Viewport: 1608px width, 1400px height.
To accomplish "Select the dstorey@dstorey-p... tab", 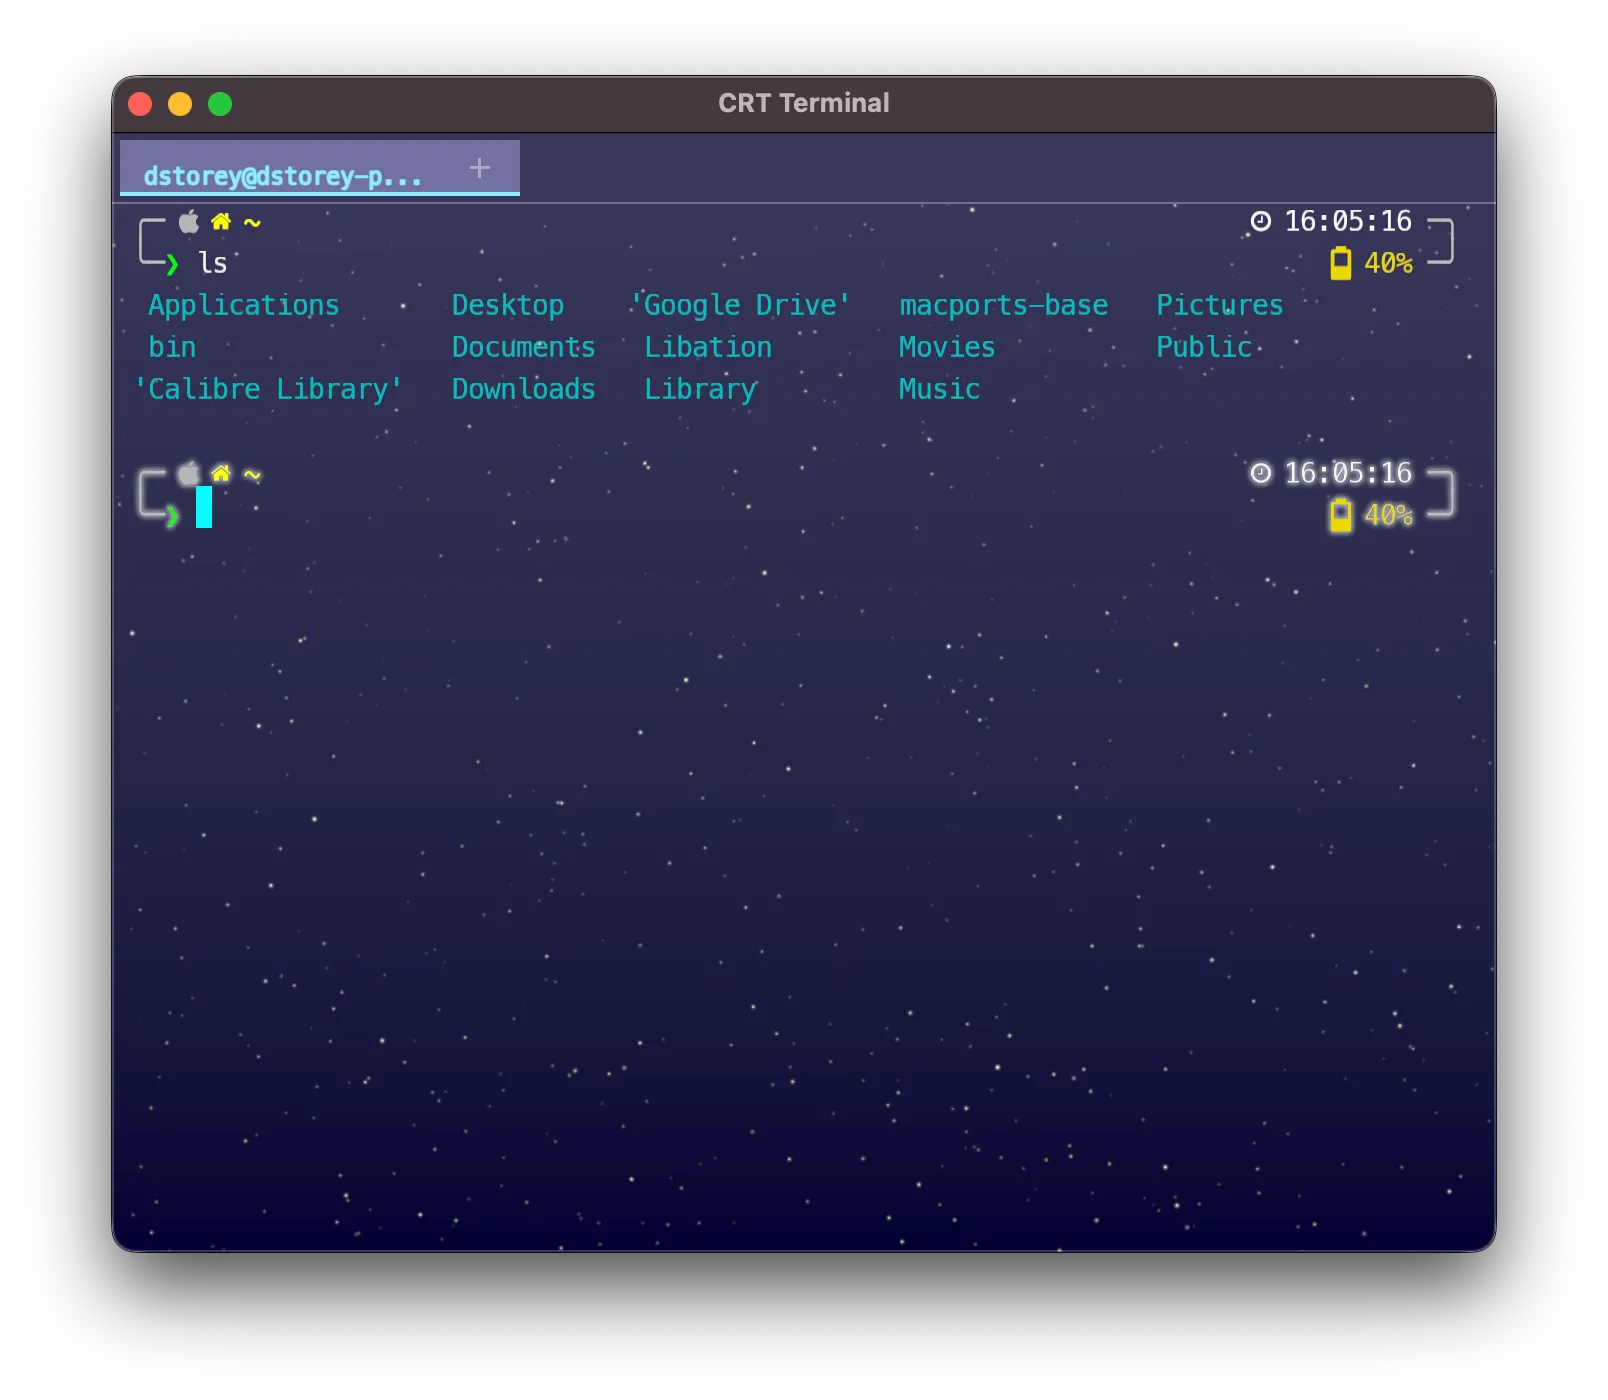I will (x=320, y=167).
